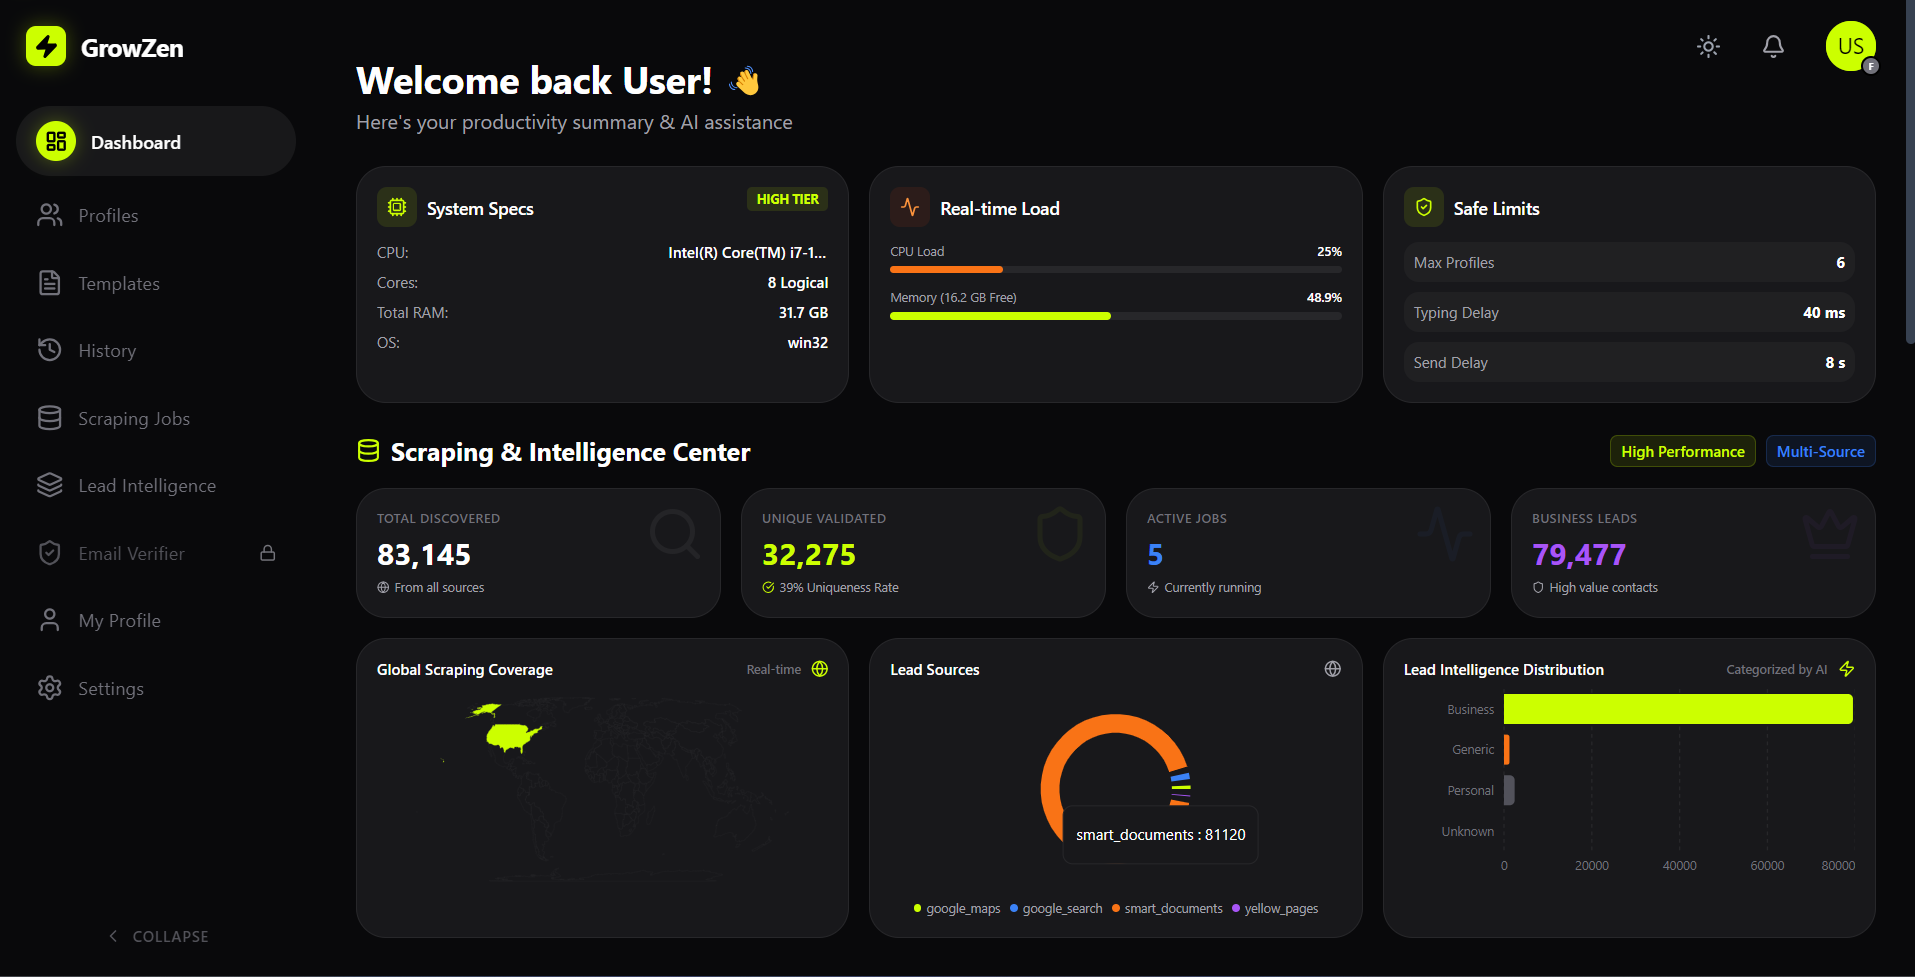Switch to the History page
The height and width of the screenshot is (977, 1915).
[107, 350]
